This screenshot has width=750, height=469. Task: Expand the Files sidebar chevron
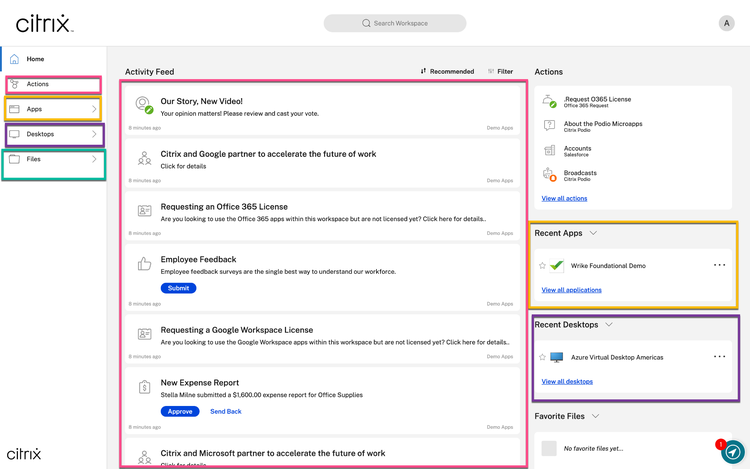[x=94, y=159]
